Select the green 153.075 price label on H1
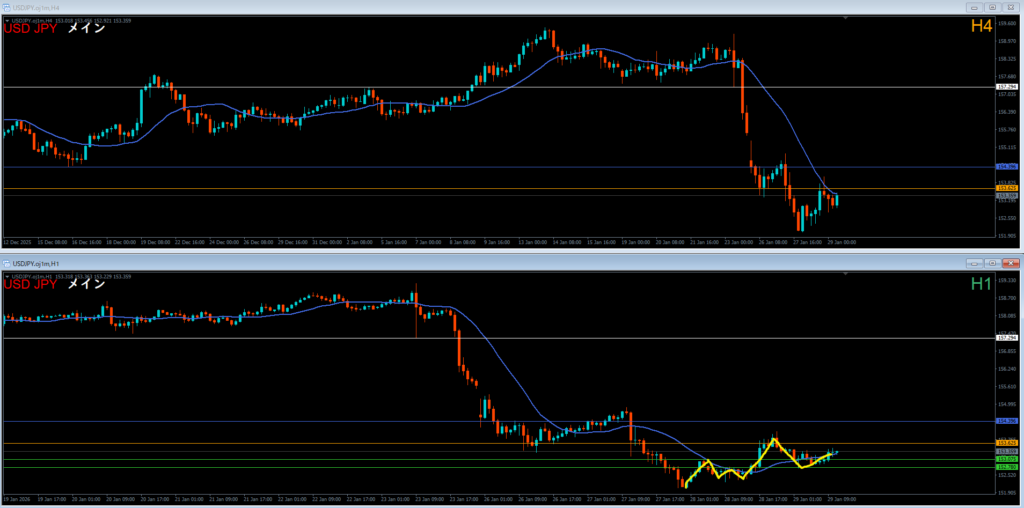This screenshot has width=1024, height=508. [x=1007, y=459]
